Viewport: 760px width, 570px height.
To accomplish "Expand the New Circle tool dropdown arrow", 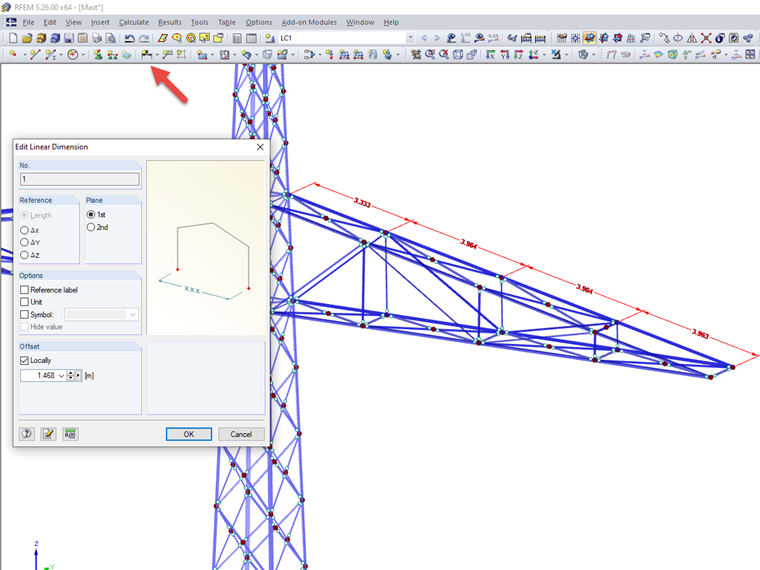I will [x=83, y=55].
